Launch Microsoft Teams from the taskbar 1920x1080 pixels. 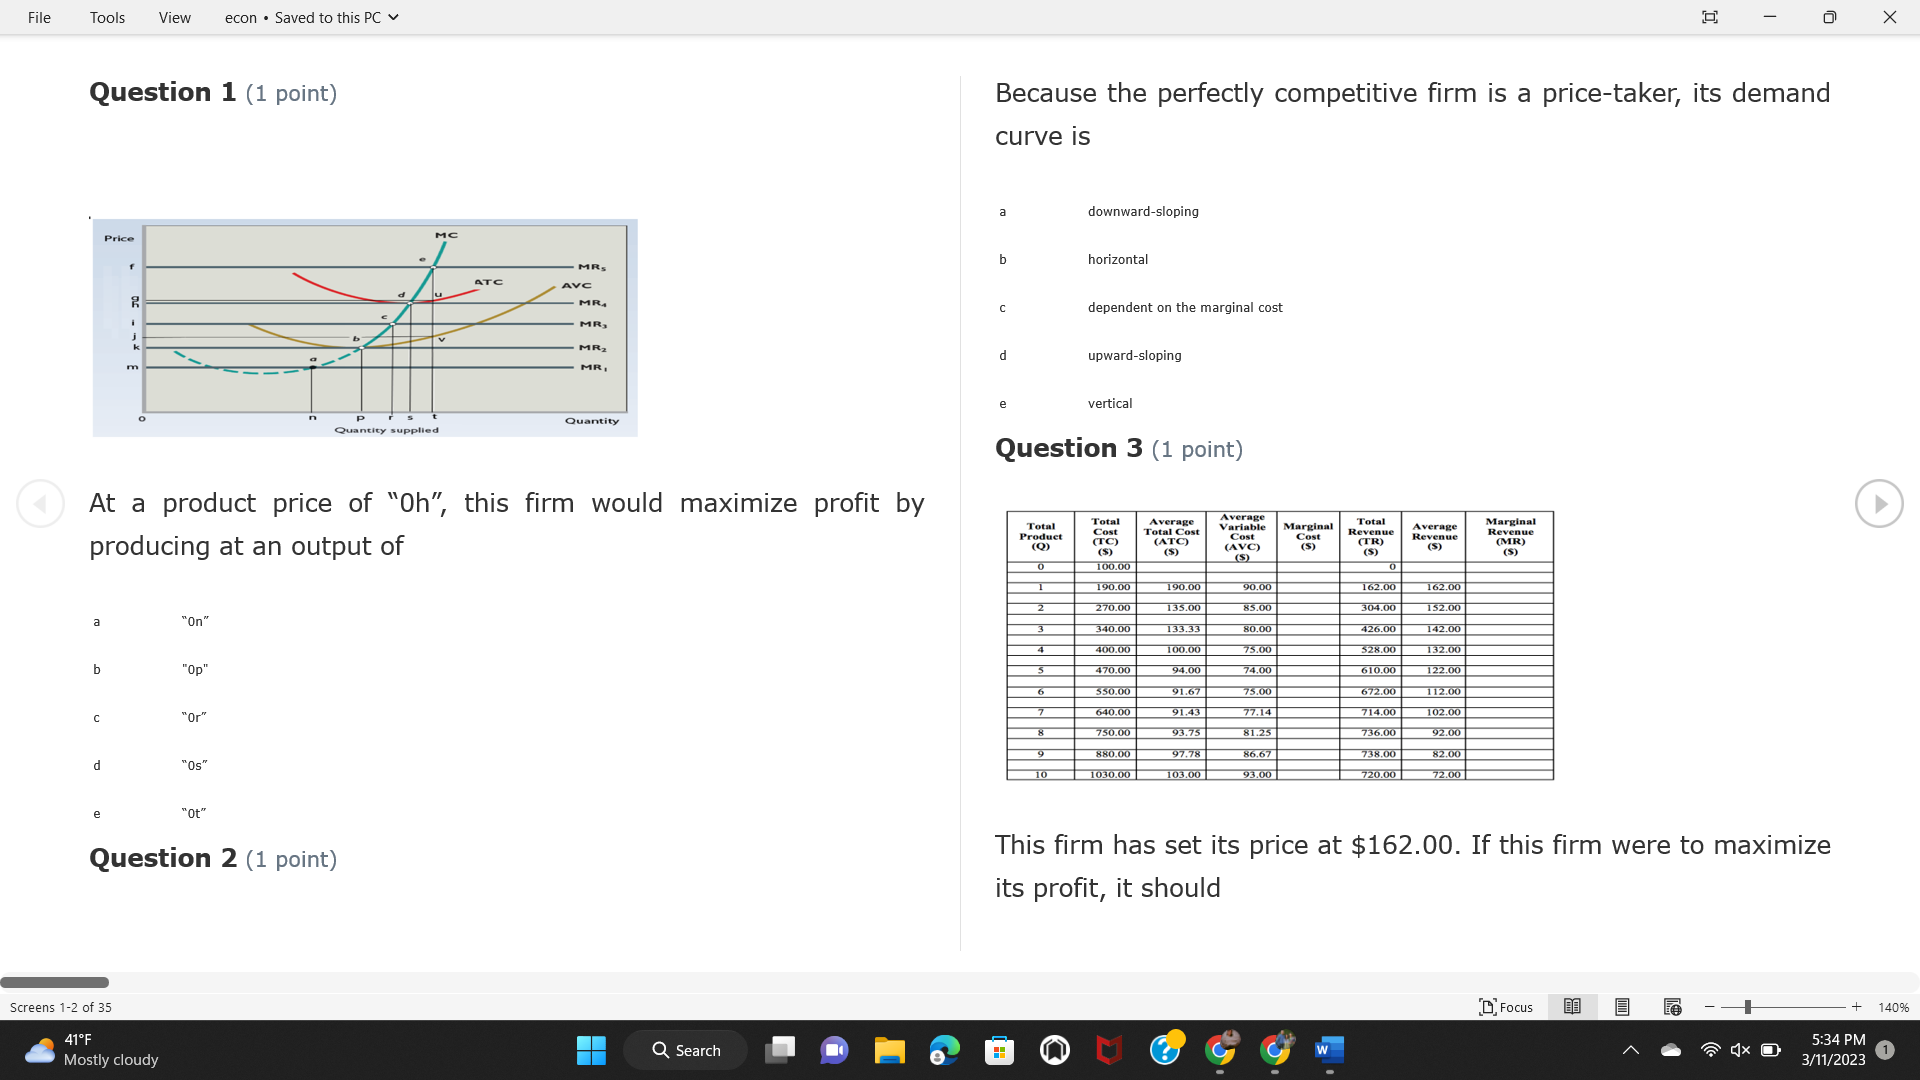coord(835,1050)
